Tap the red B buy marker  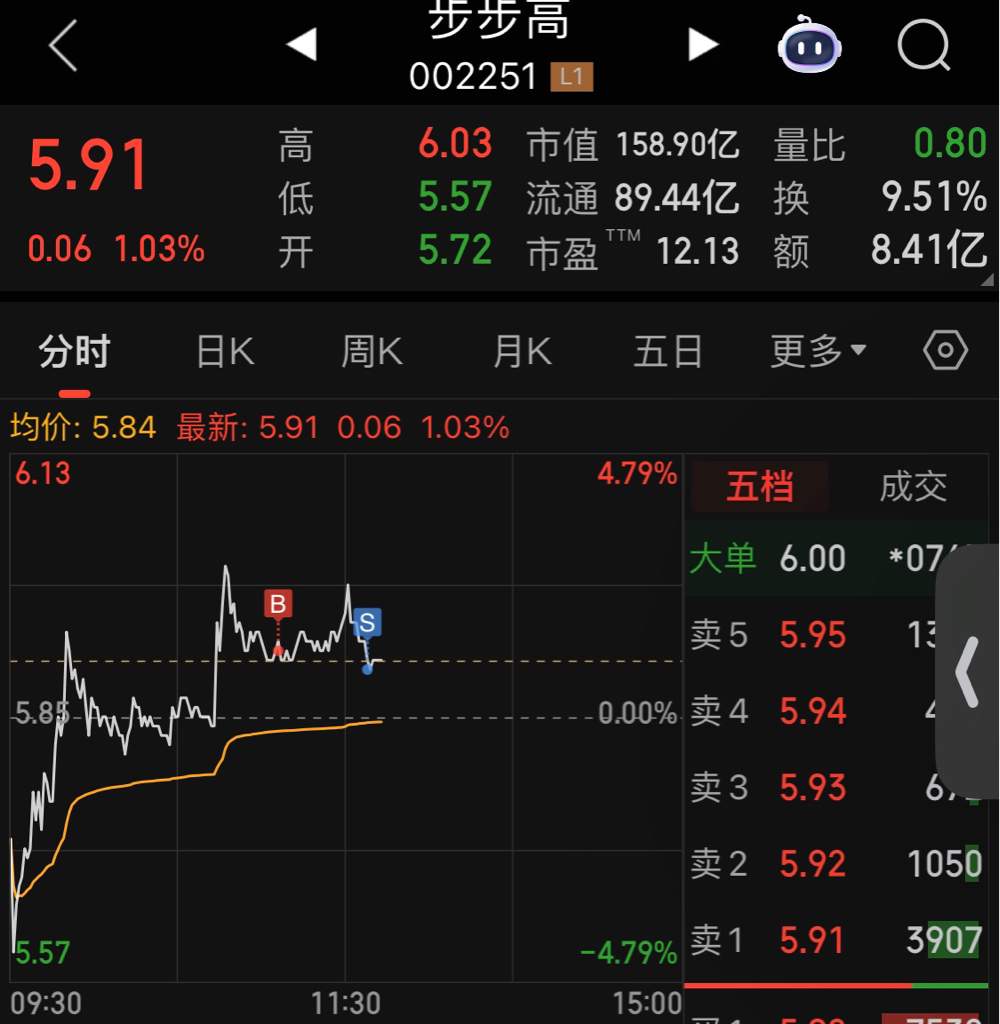coord(278,604)
